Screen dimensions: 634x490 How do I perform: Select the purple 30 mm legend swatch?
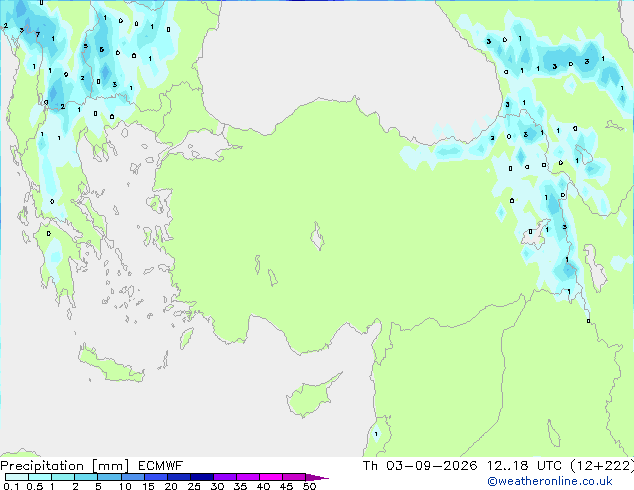pos(225,477)
